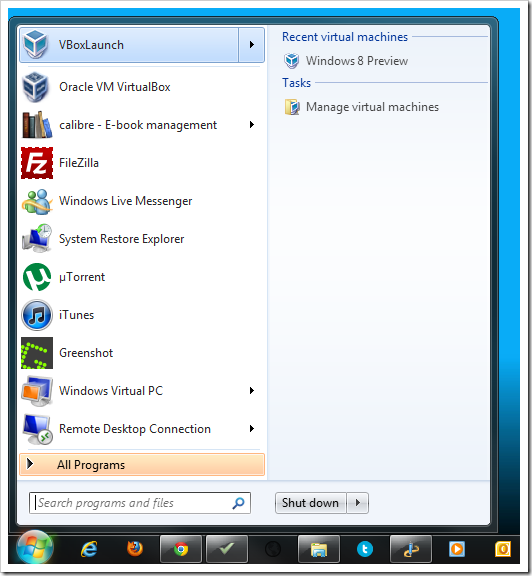Click the Windows Start orb

[35, 548]
